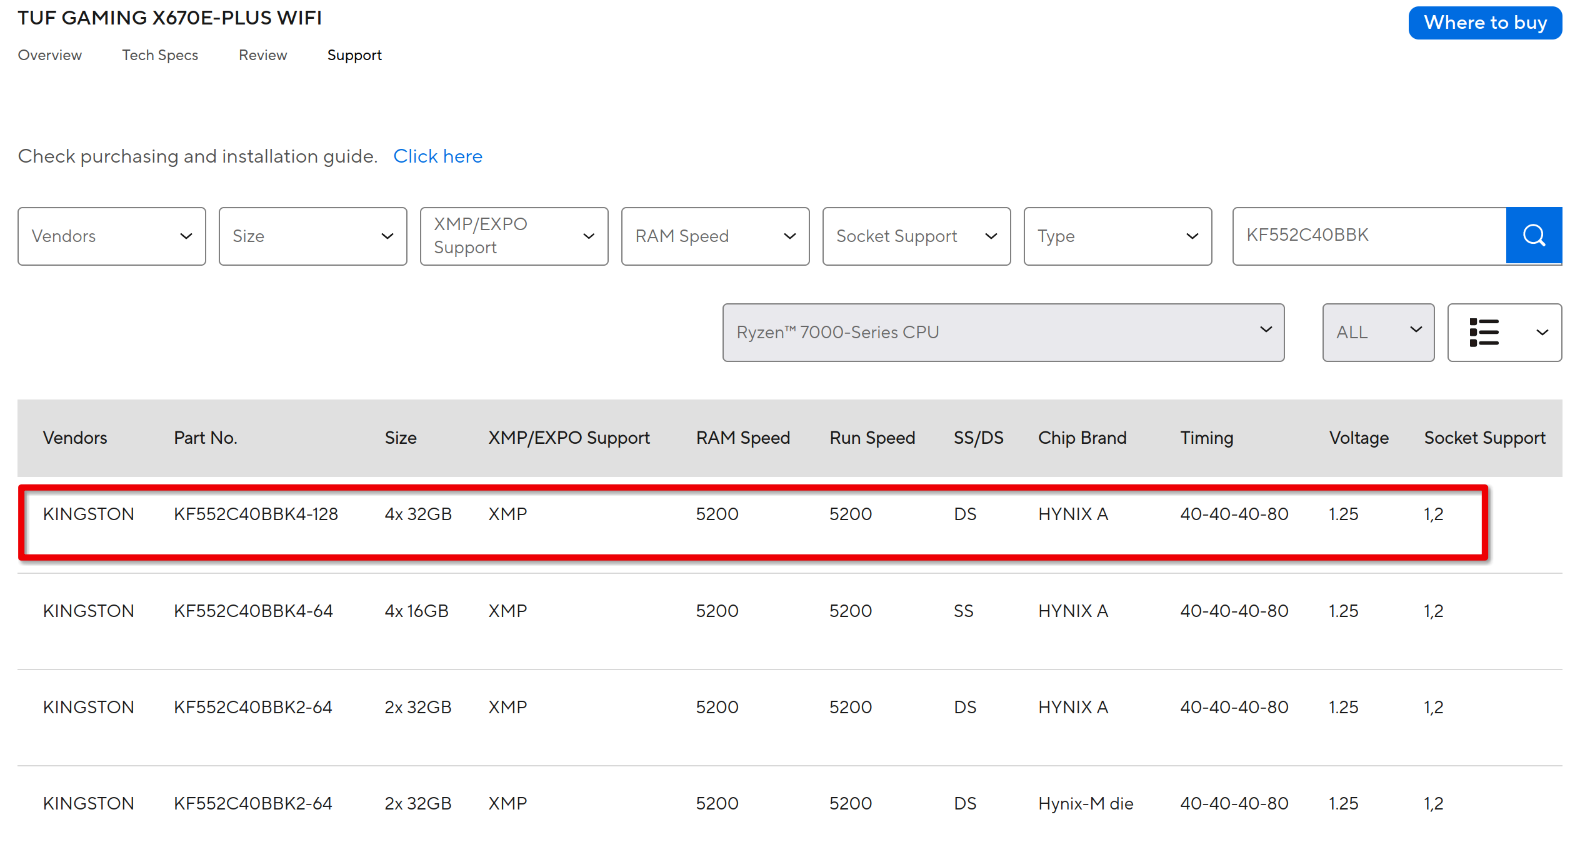Viewport: 1595px width, 852px height.
Task: Open the Type filter dropdown
Action: [x=1118, y=236]
